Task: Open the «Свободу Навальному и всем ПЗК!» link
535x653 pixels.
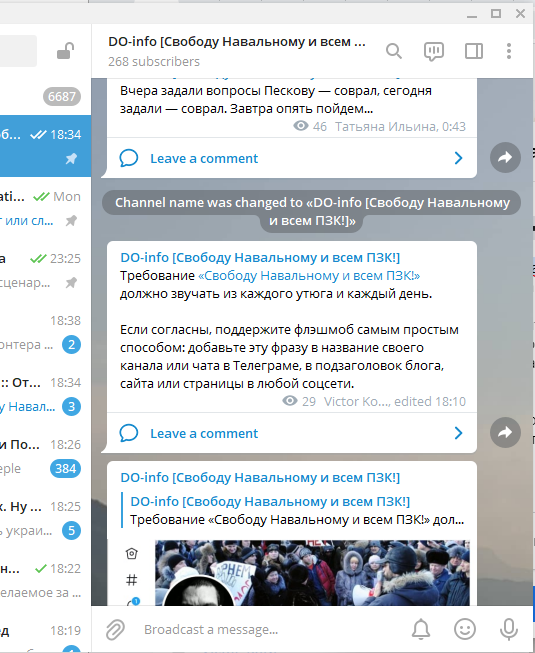Action: tap(309, 276)
